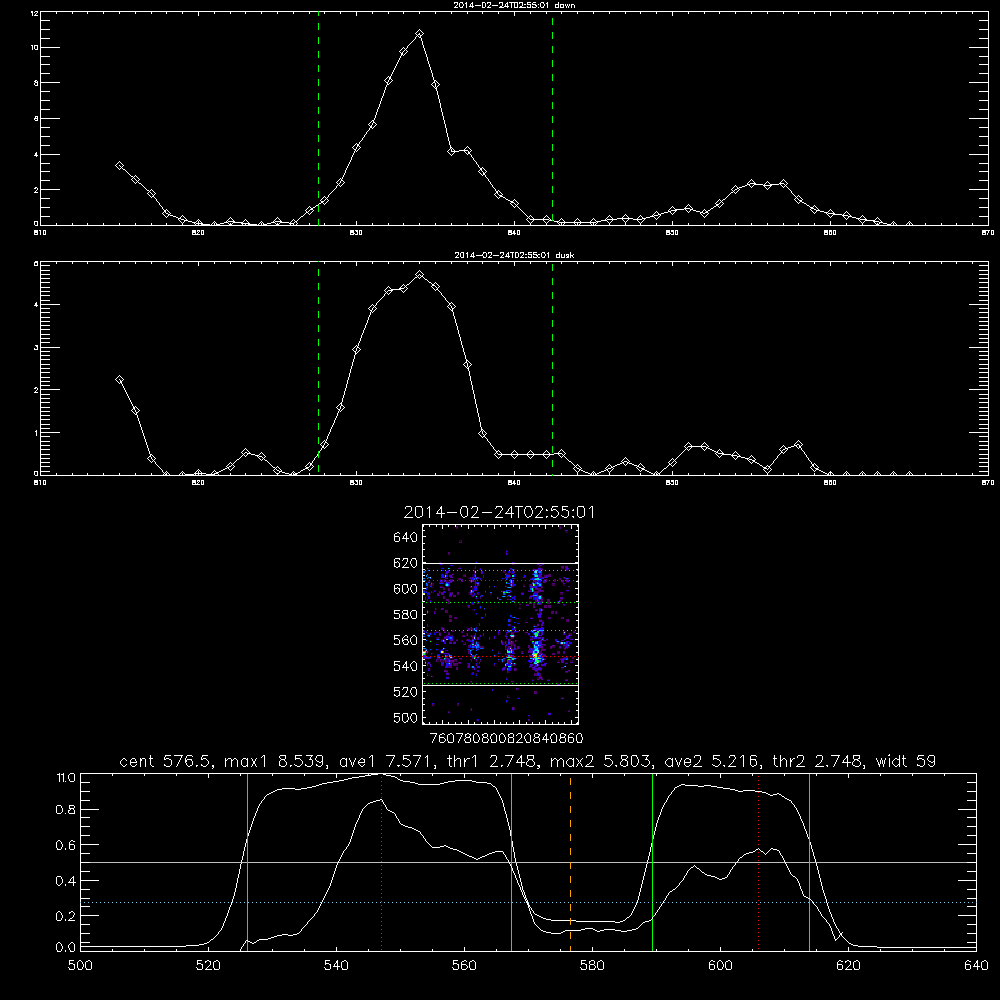Click the highest diamond data point in dawn plot
Image resolution: width=1000 pixels, height=1000 pixels.
pos(419,33)
